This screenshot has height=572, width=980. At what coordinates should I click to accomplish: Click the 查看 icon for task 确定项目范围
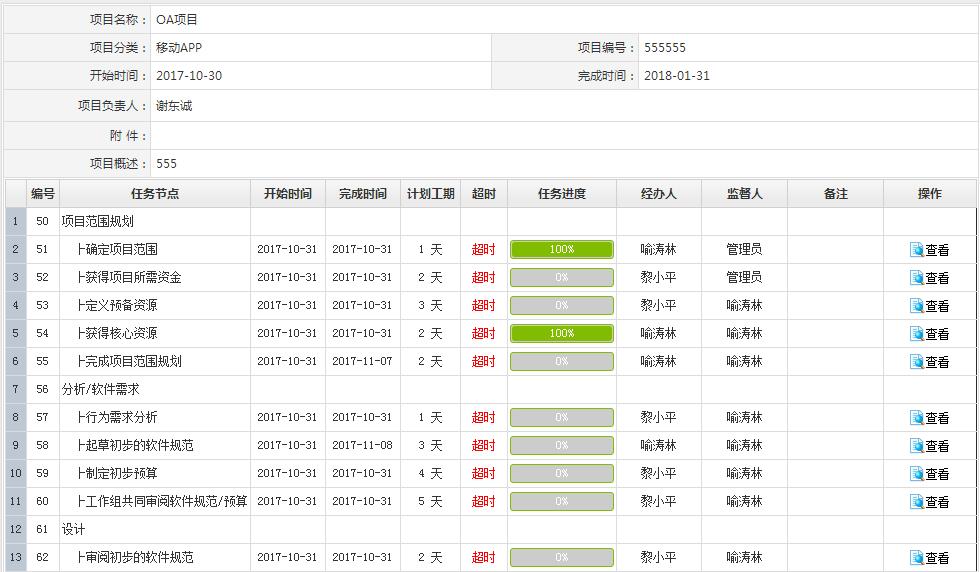pyautogui.click(x=917, y=250)
